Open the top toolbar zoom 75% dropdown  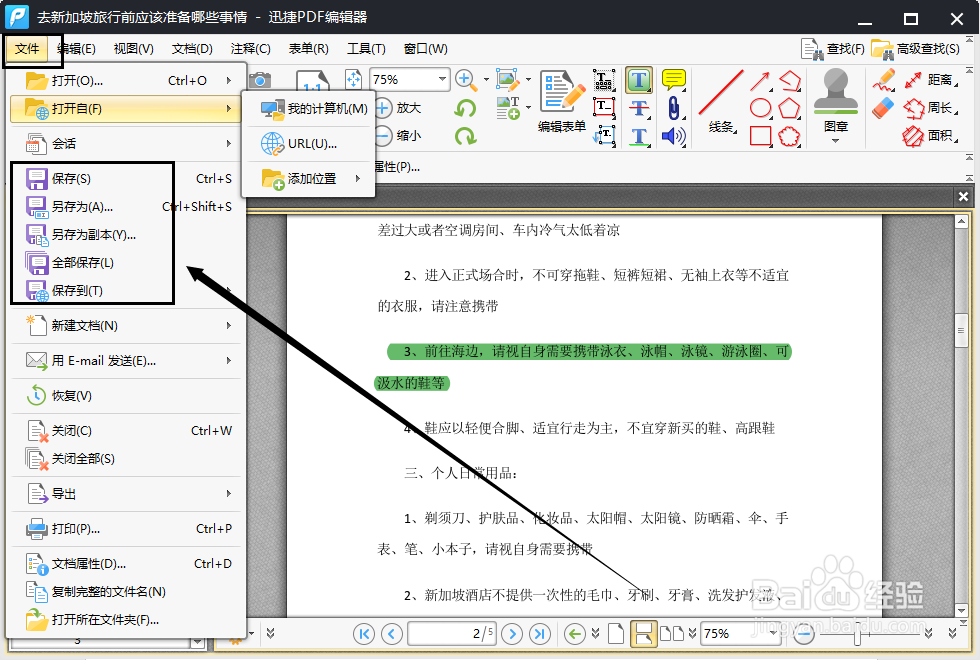(442, 79)
